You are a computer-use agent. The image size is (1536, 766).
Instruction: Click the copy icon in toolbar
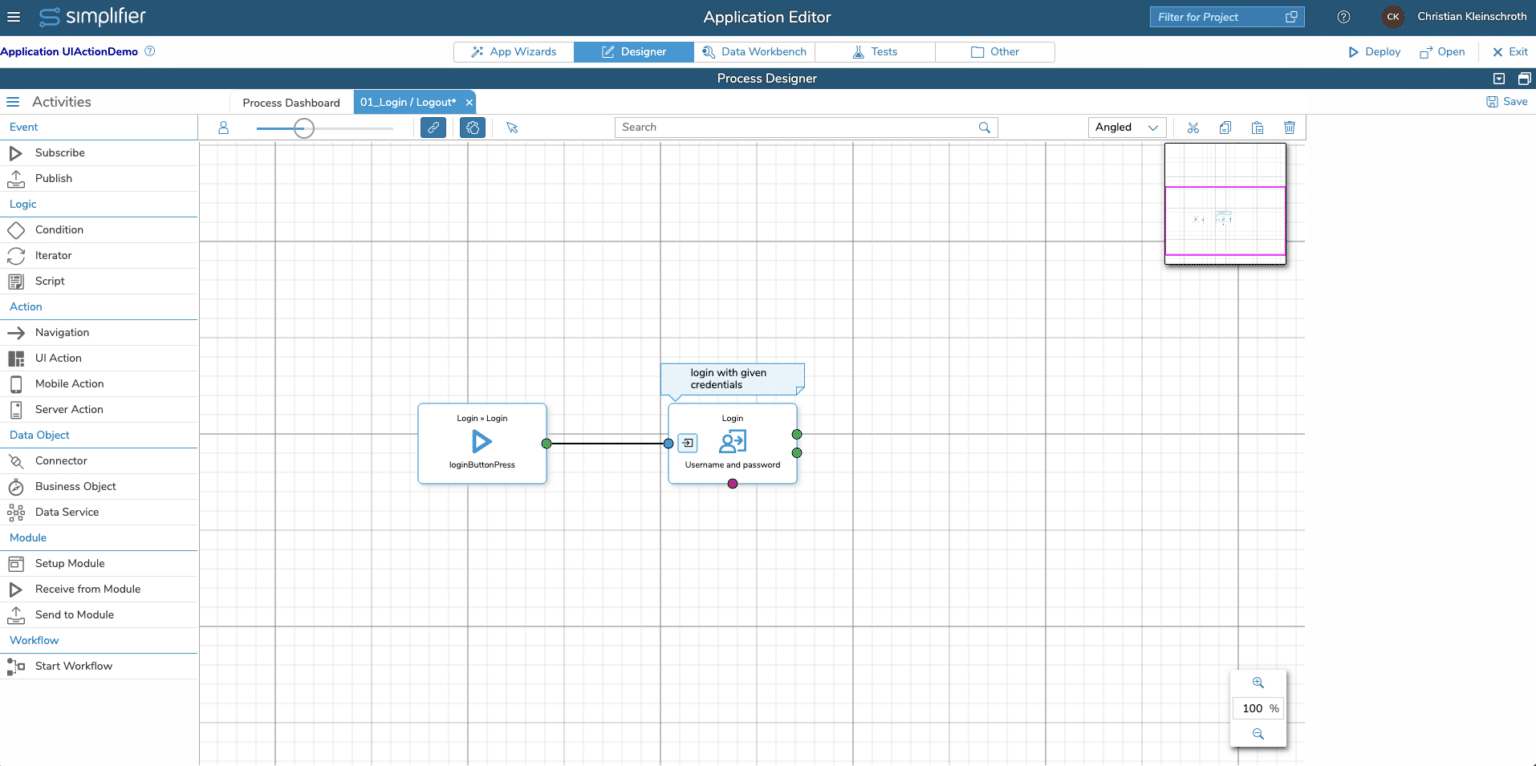pyautogui.click(x=1225, y=128)
